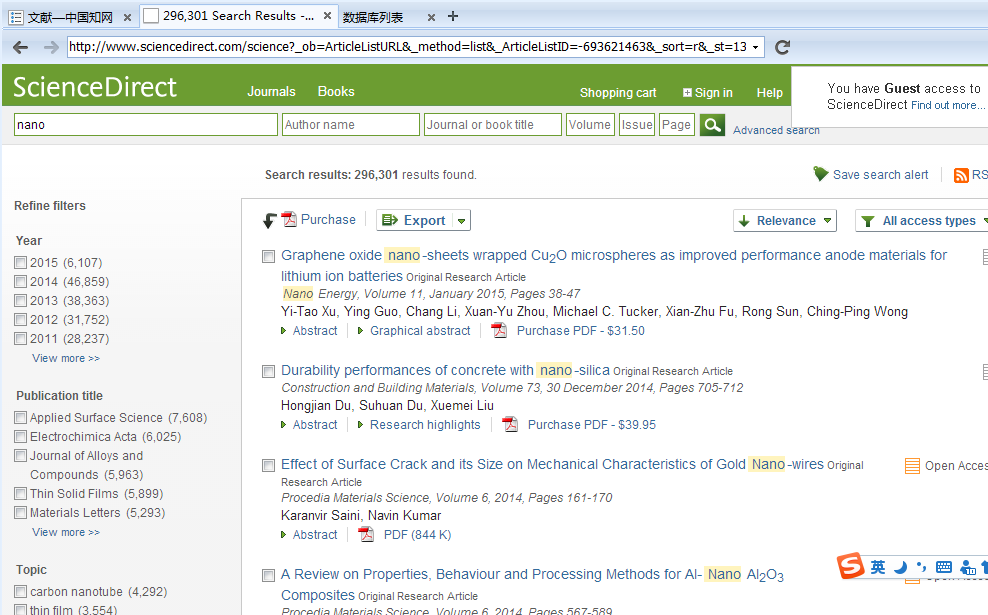Open the address bar URL dropdown arrow
The image size is (988, 615).
pos(755,47)
